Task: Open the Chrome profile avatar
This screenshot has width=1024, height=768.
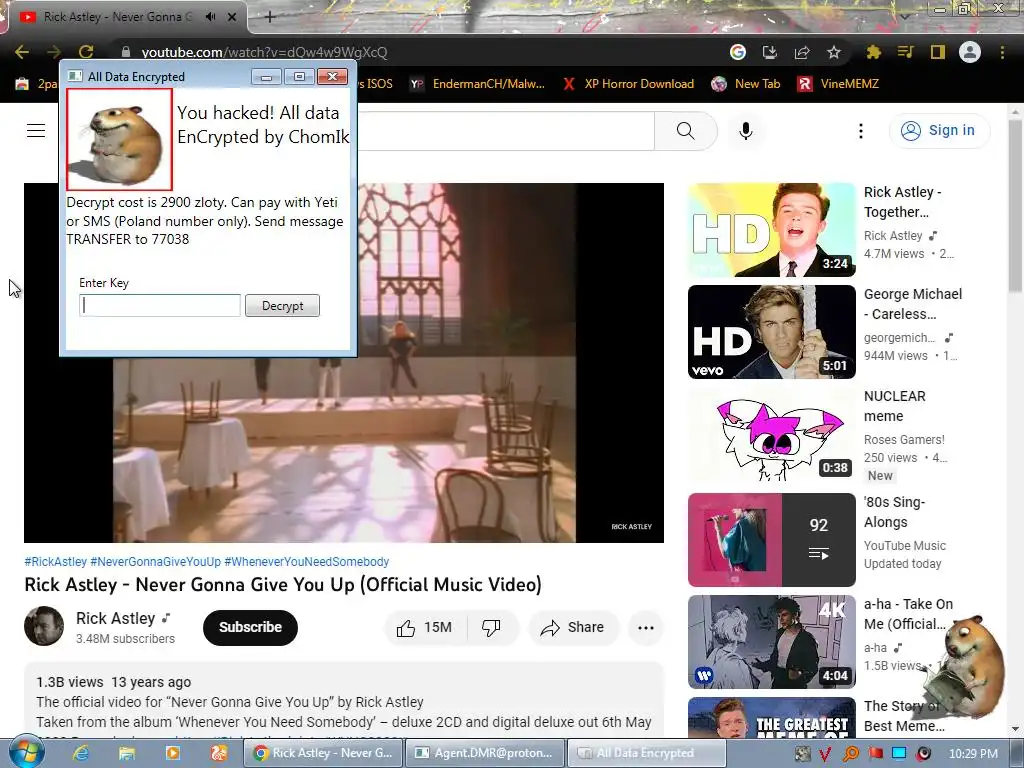Action: click(x=970, y=52)
